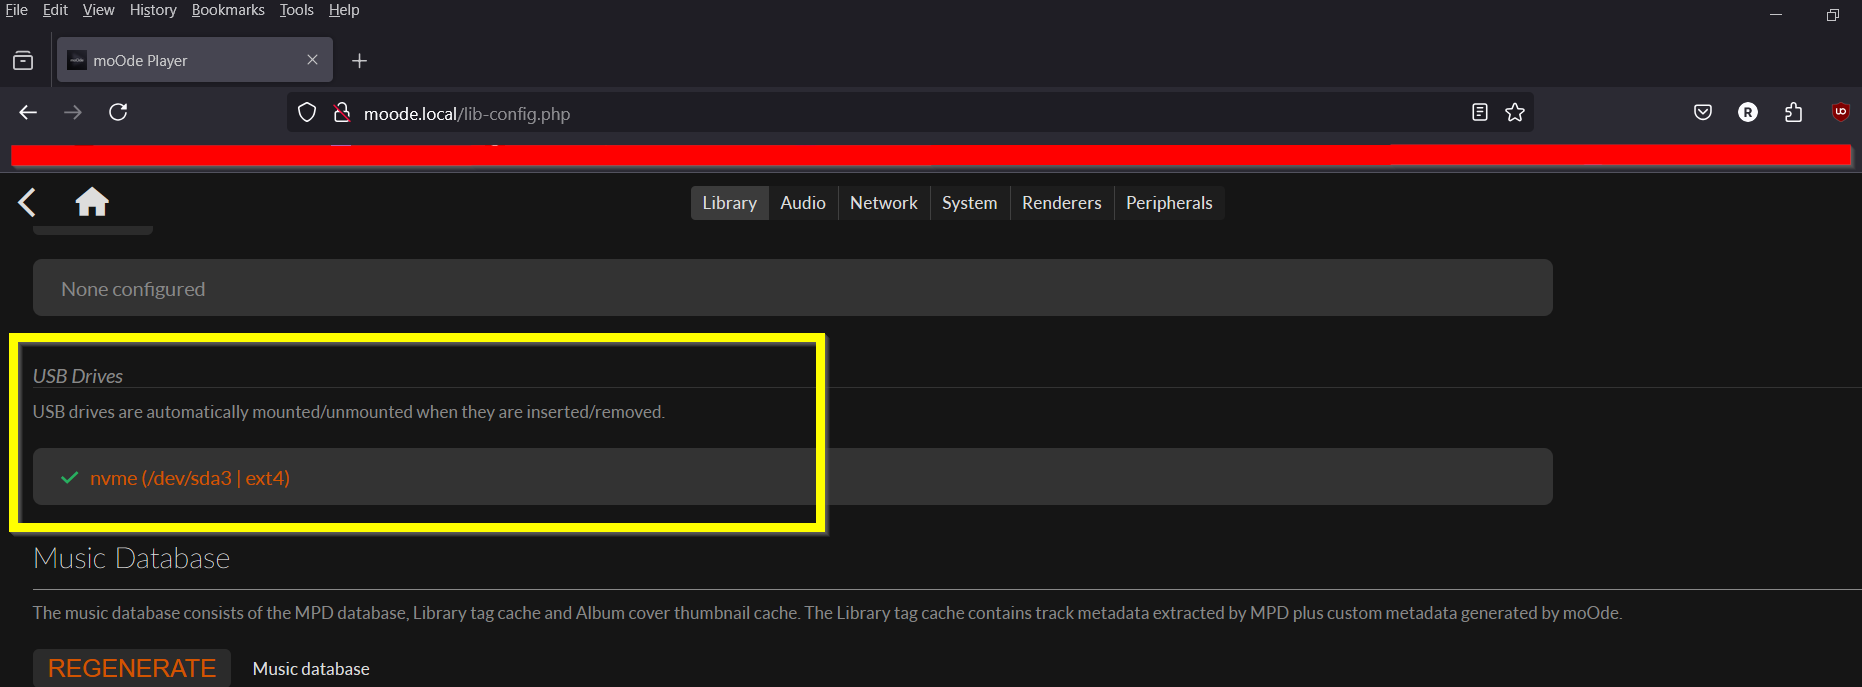Open the History menu

pyautogui.click(x=153, y=10)
